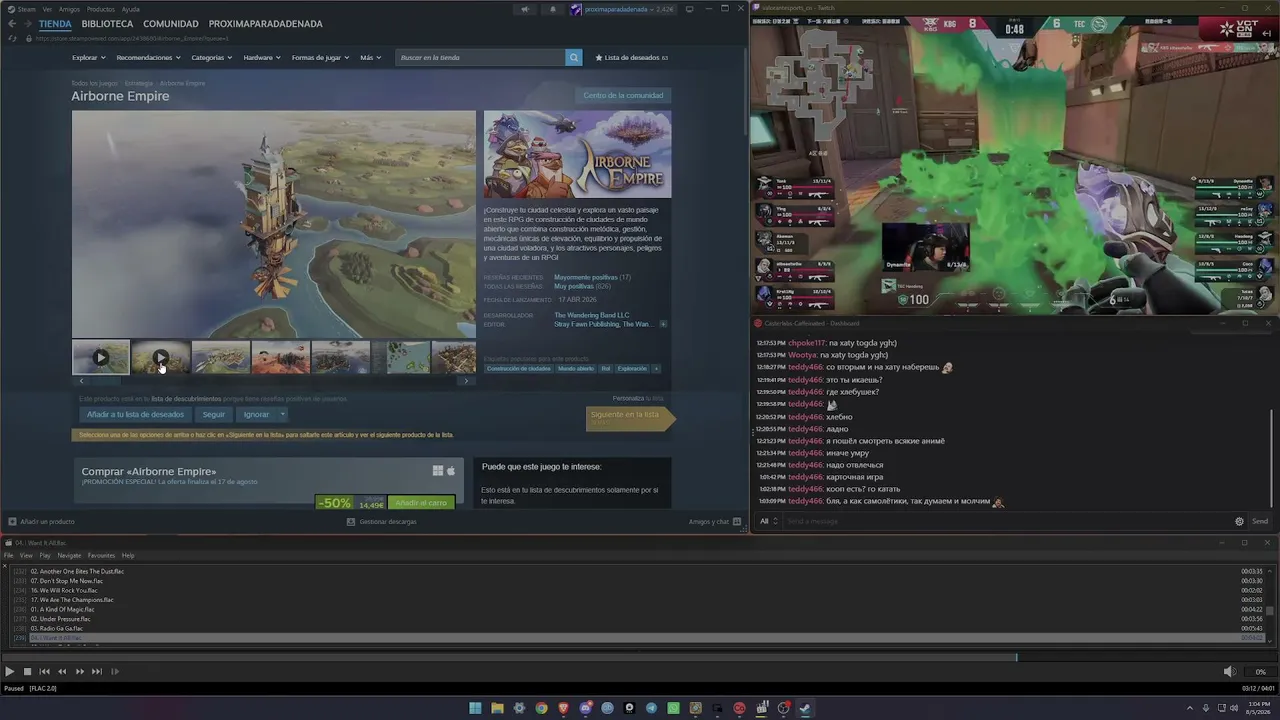Open Amigos y chat in Steam
This screenshot has width=1280, height=720.
[714, 521]
